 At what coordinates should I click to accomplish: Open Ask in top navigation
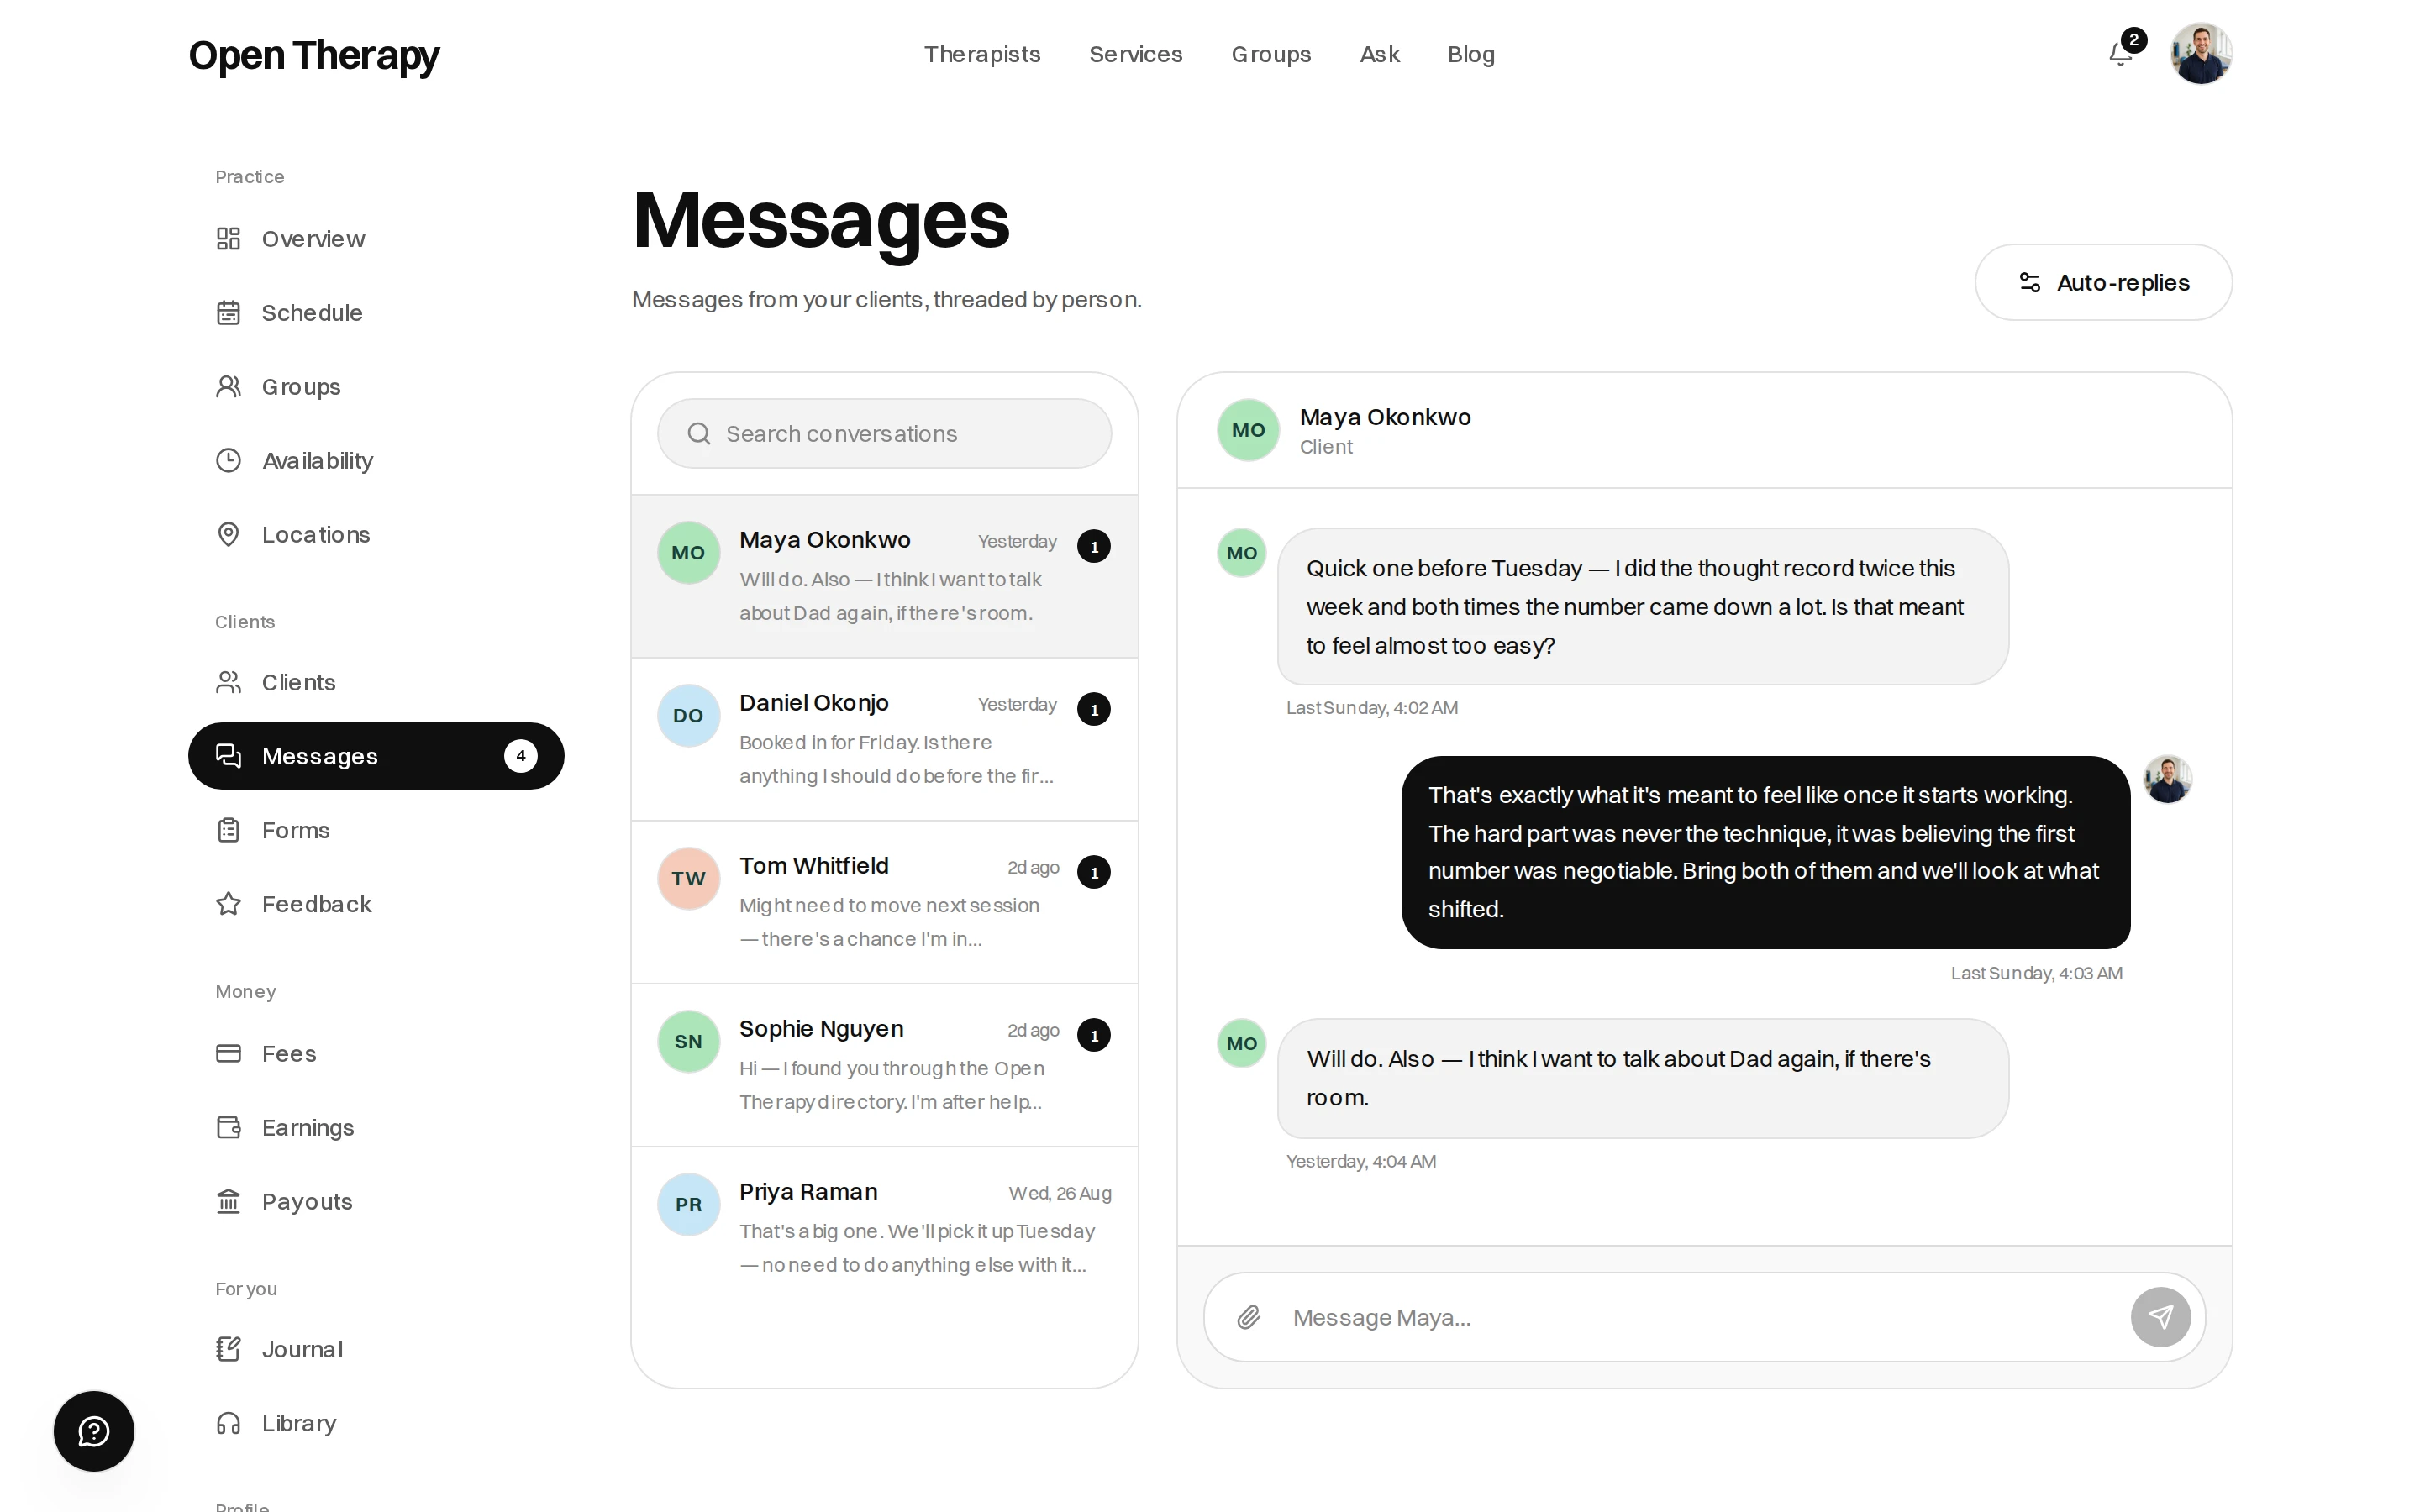pos(1379,54)
